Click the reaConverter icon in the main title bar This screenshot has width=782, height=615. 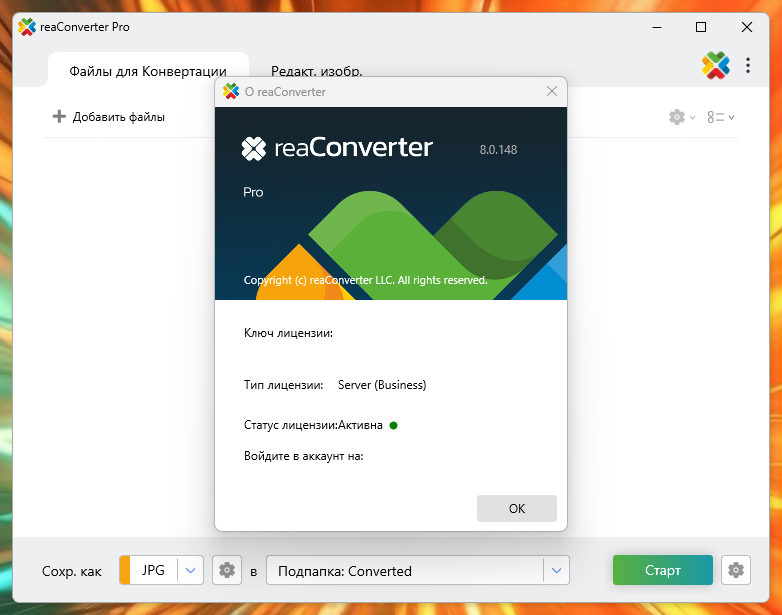pyautogui.click(x=27, y=27)
